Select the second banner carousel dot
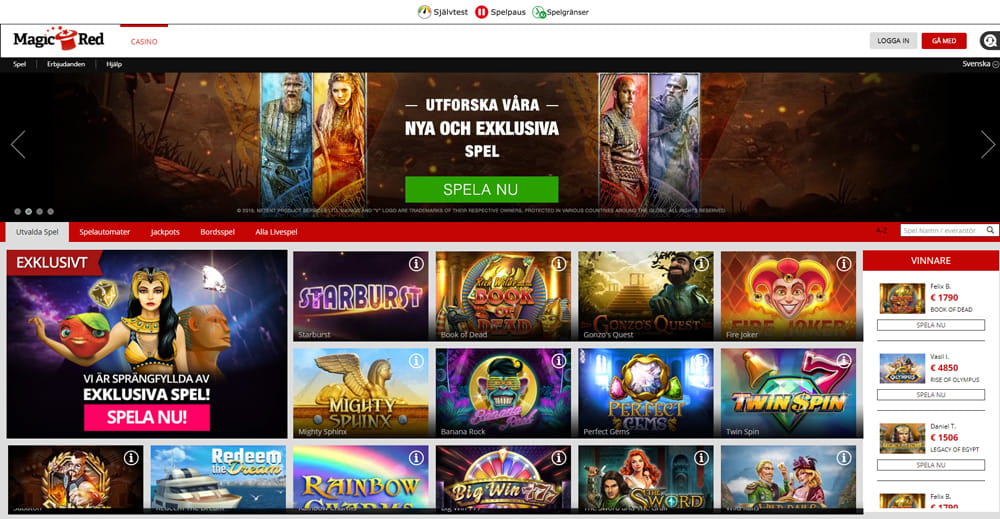The height and width of the screenshot is (519, 1000). tap(28, 211)
